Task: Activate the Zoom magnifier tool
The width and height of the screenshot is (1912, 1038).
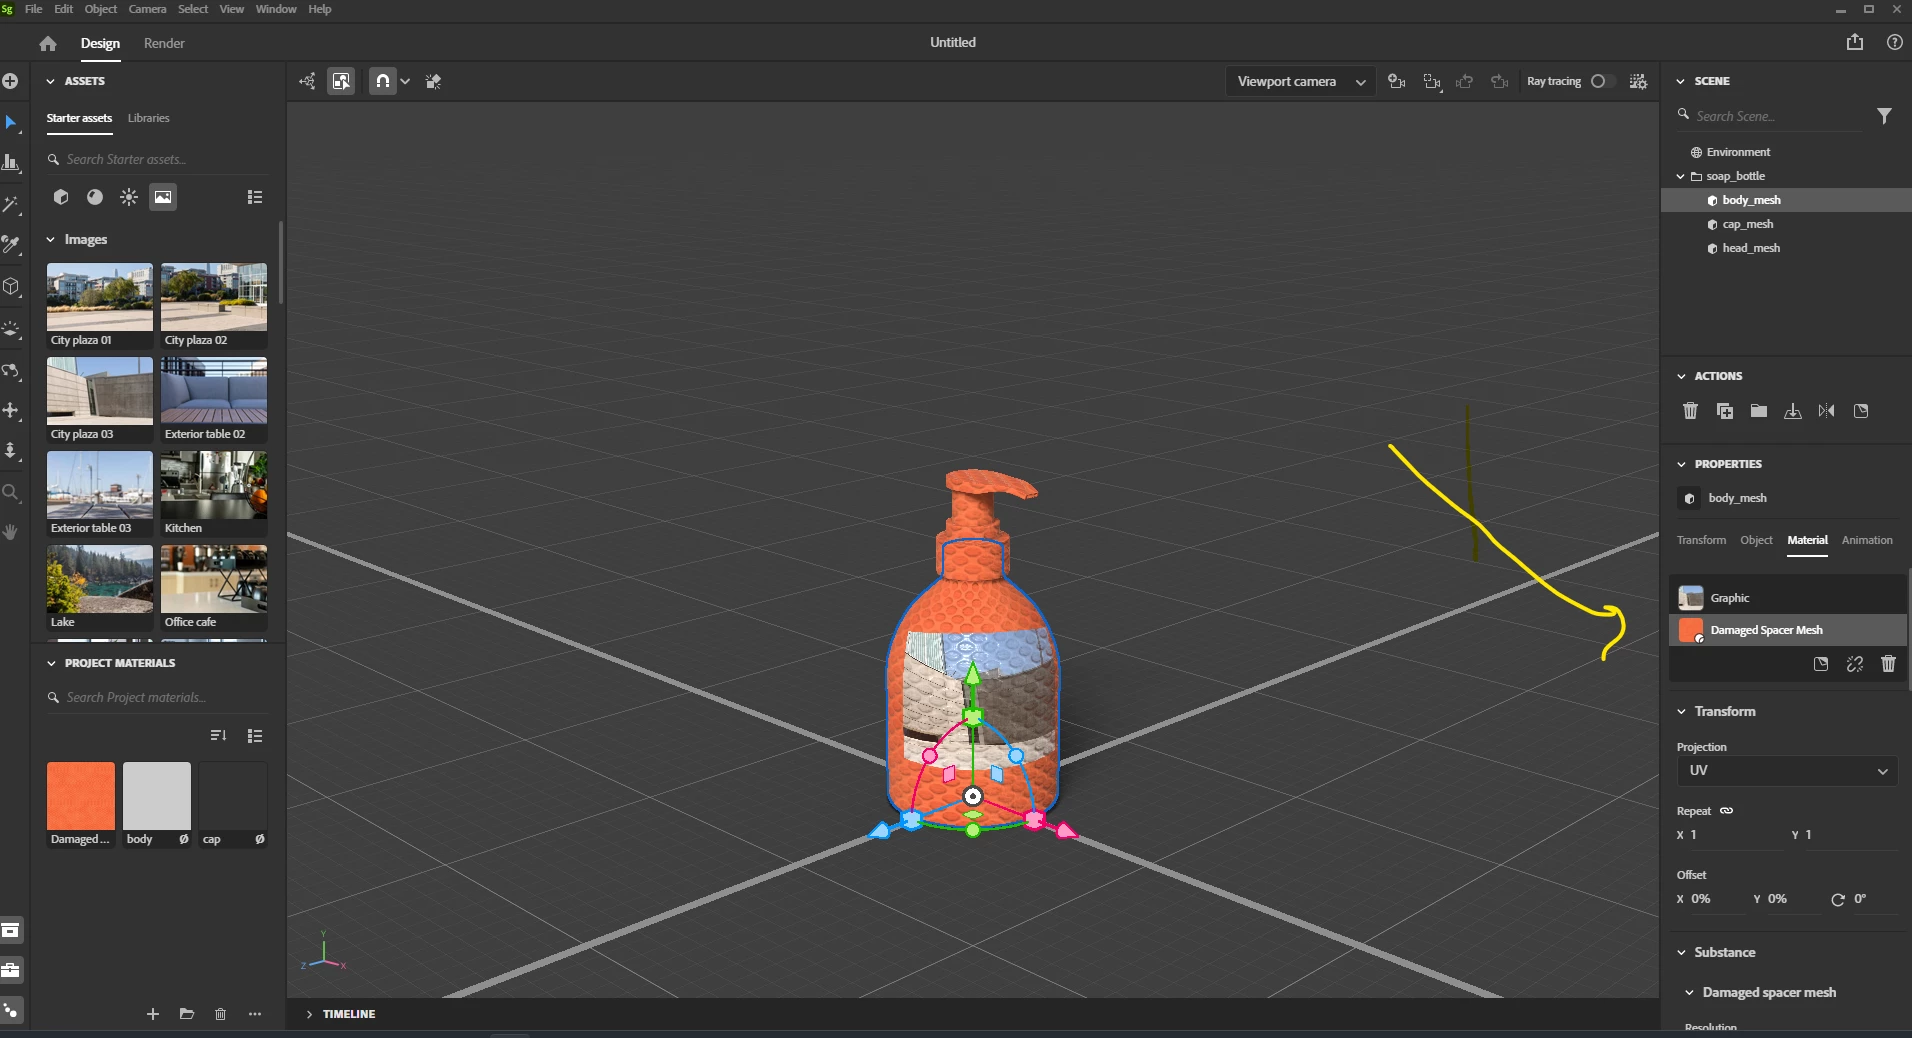Action: (x=11, y=492)
